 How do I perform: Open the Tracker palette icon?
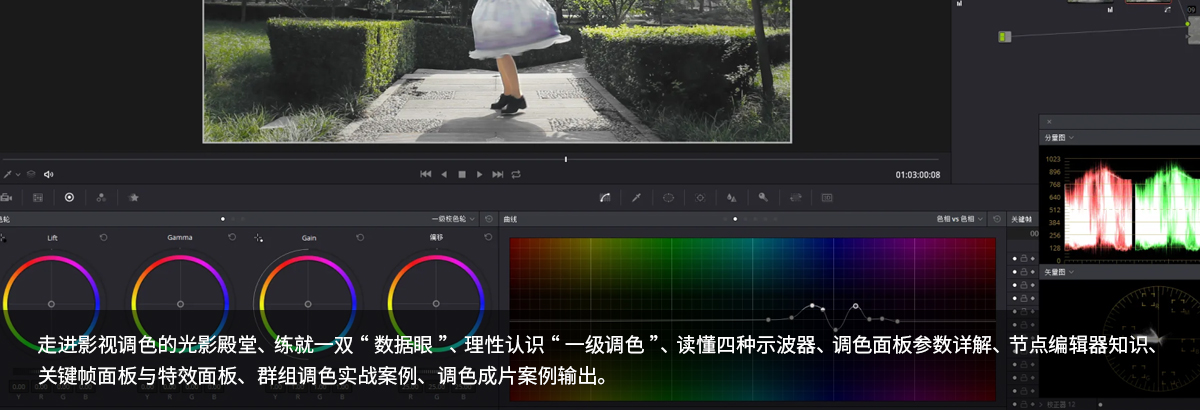(x=700, y=198)
